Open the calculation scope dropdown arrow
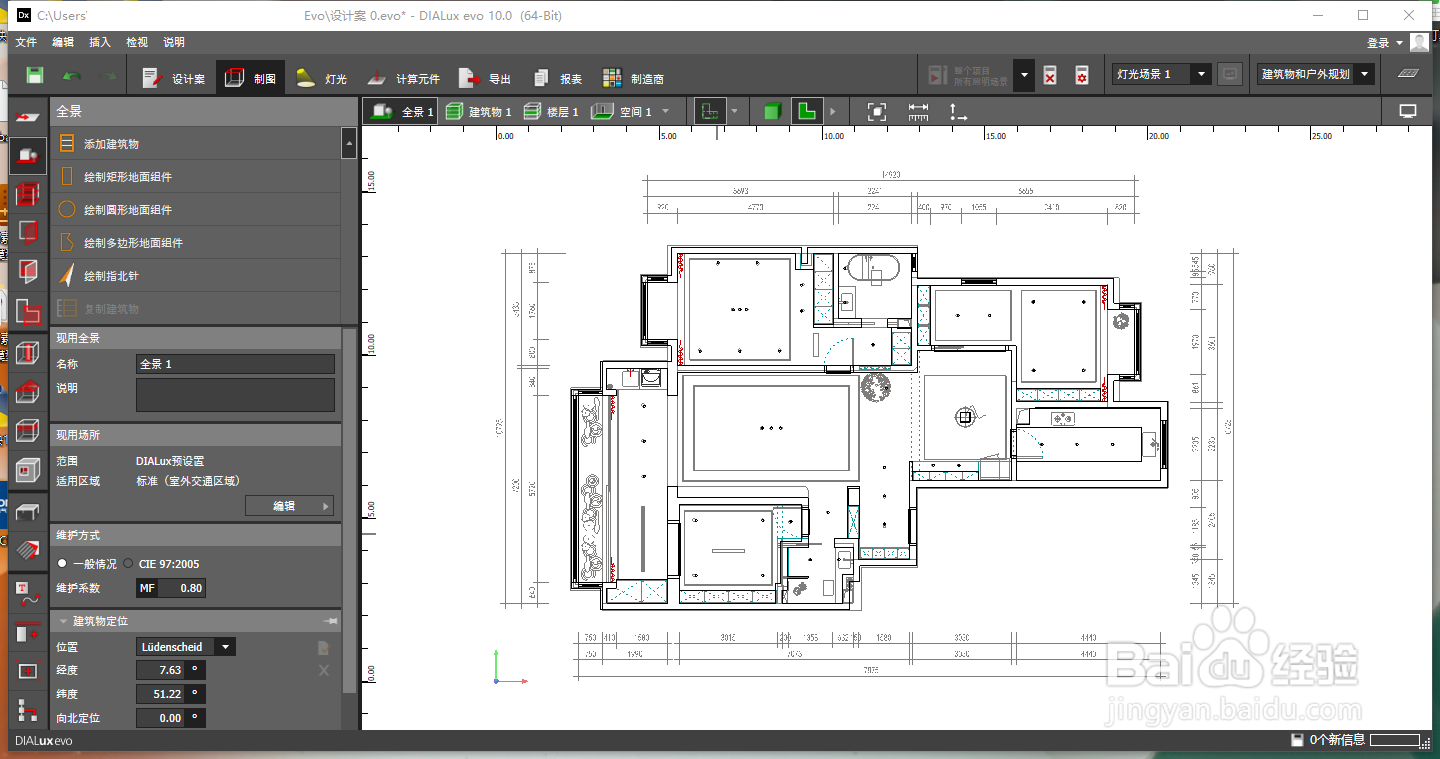This screenshot has width=1440, height=759. [x=1023, y=75]
